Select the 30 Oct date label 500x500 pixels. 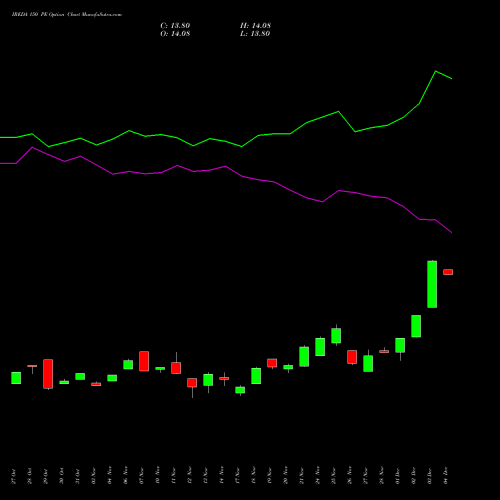click(x=61, y=476)
